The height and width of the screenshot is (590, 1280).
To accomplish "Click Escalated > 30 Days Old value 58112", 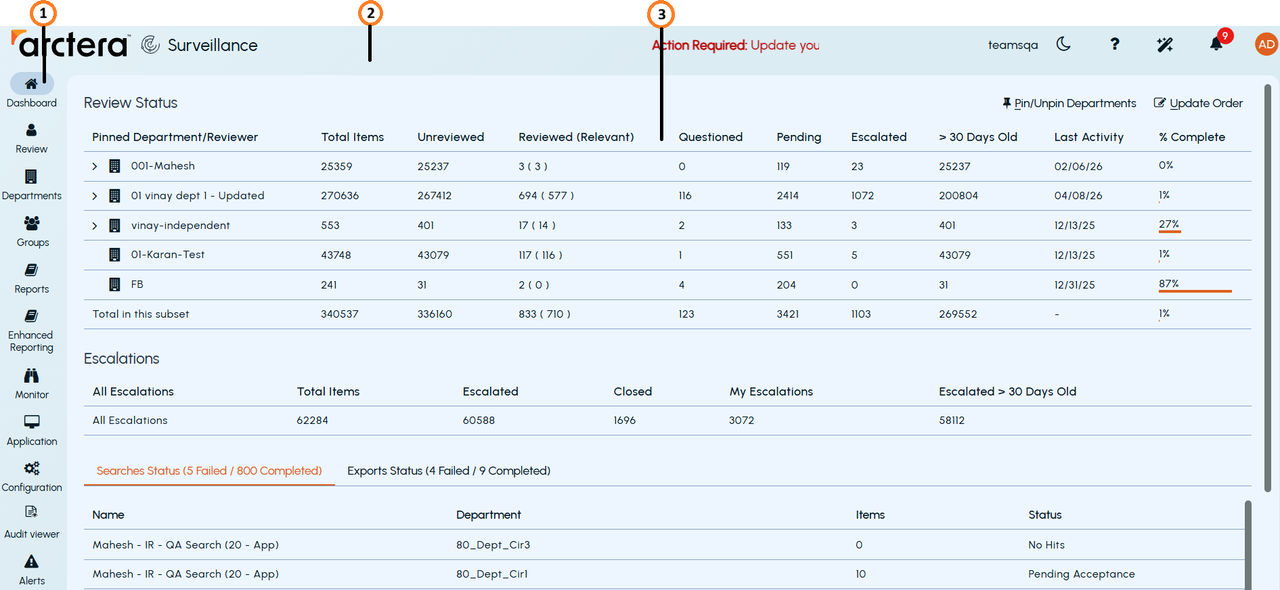I will (952, 420).
